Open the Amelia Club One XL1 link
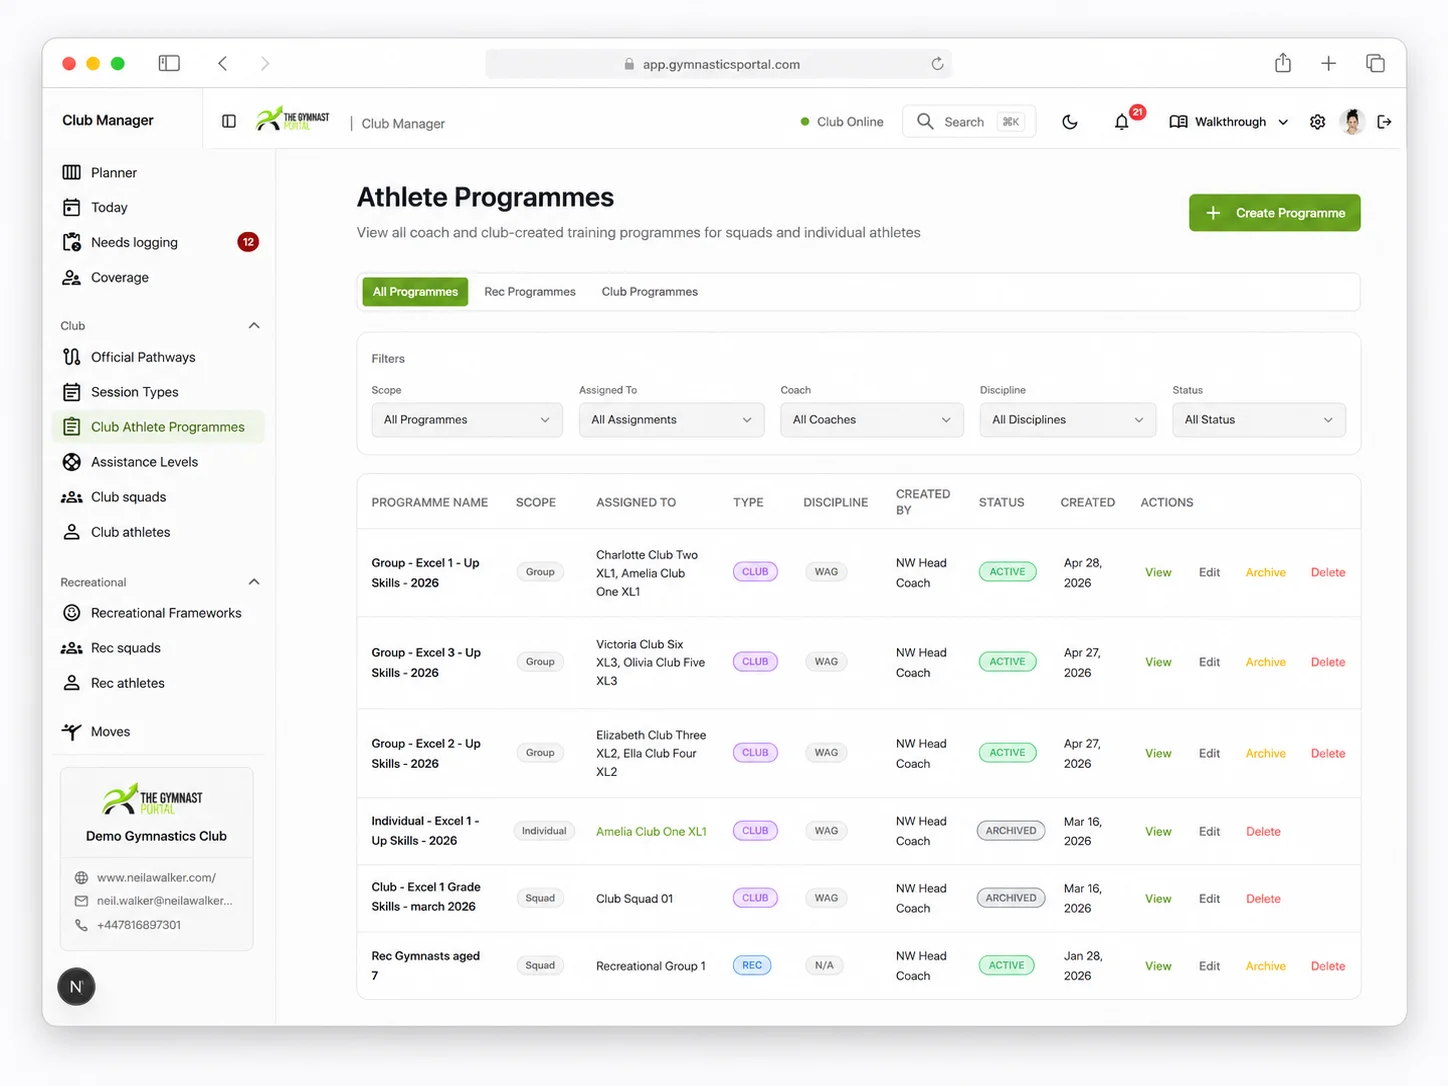The height and width of the screenshot is (1086, 1448). click(x=651, y=831)
